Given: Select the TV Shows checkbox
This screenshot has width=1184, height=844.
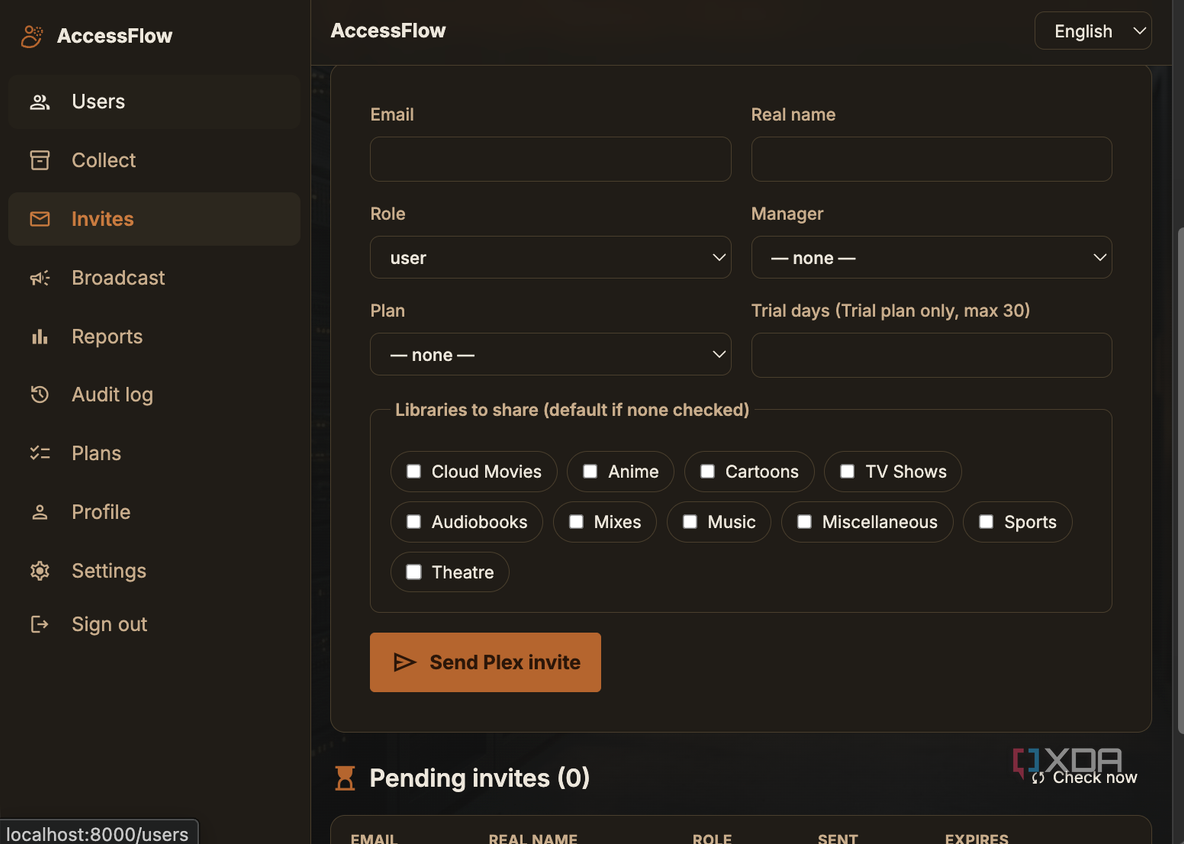Looking at the screenshot, I should pyautogui.click(x=847, y=471).
